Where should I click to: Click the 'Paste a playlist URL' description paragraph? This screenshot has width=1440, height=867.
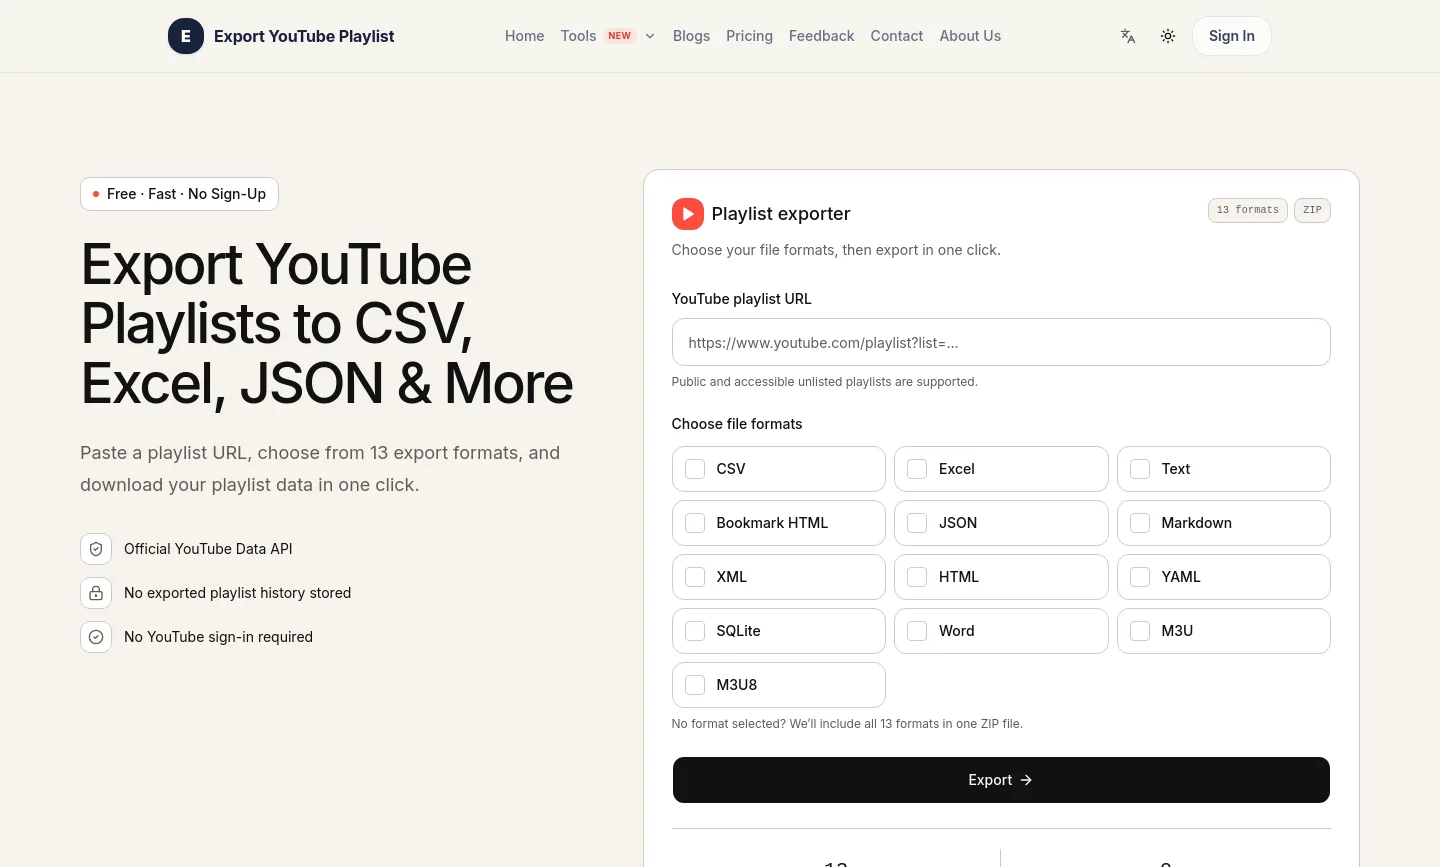click(320, 469)
